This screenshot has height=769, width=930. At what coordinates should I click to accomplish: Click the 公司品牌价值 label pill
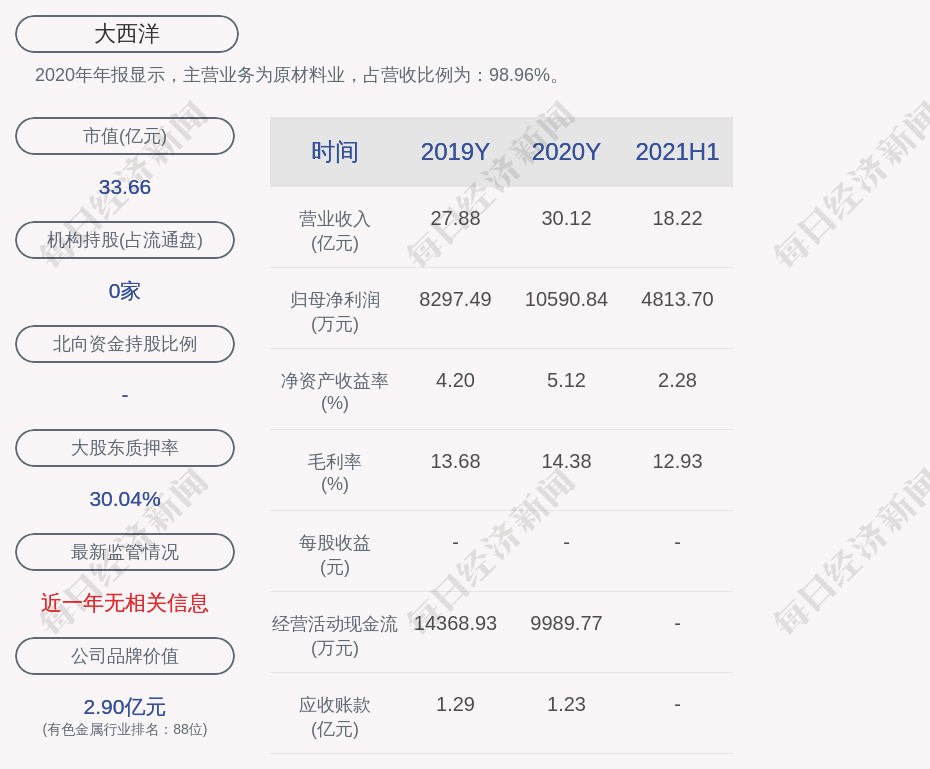125,656
